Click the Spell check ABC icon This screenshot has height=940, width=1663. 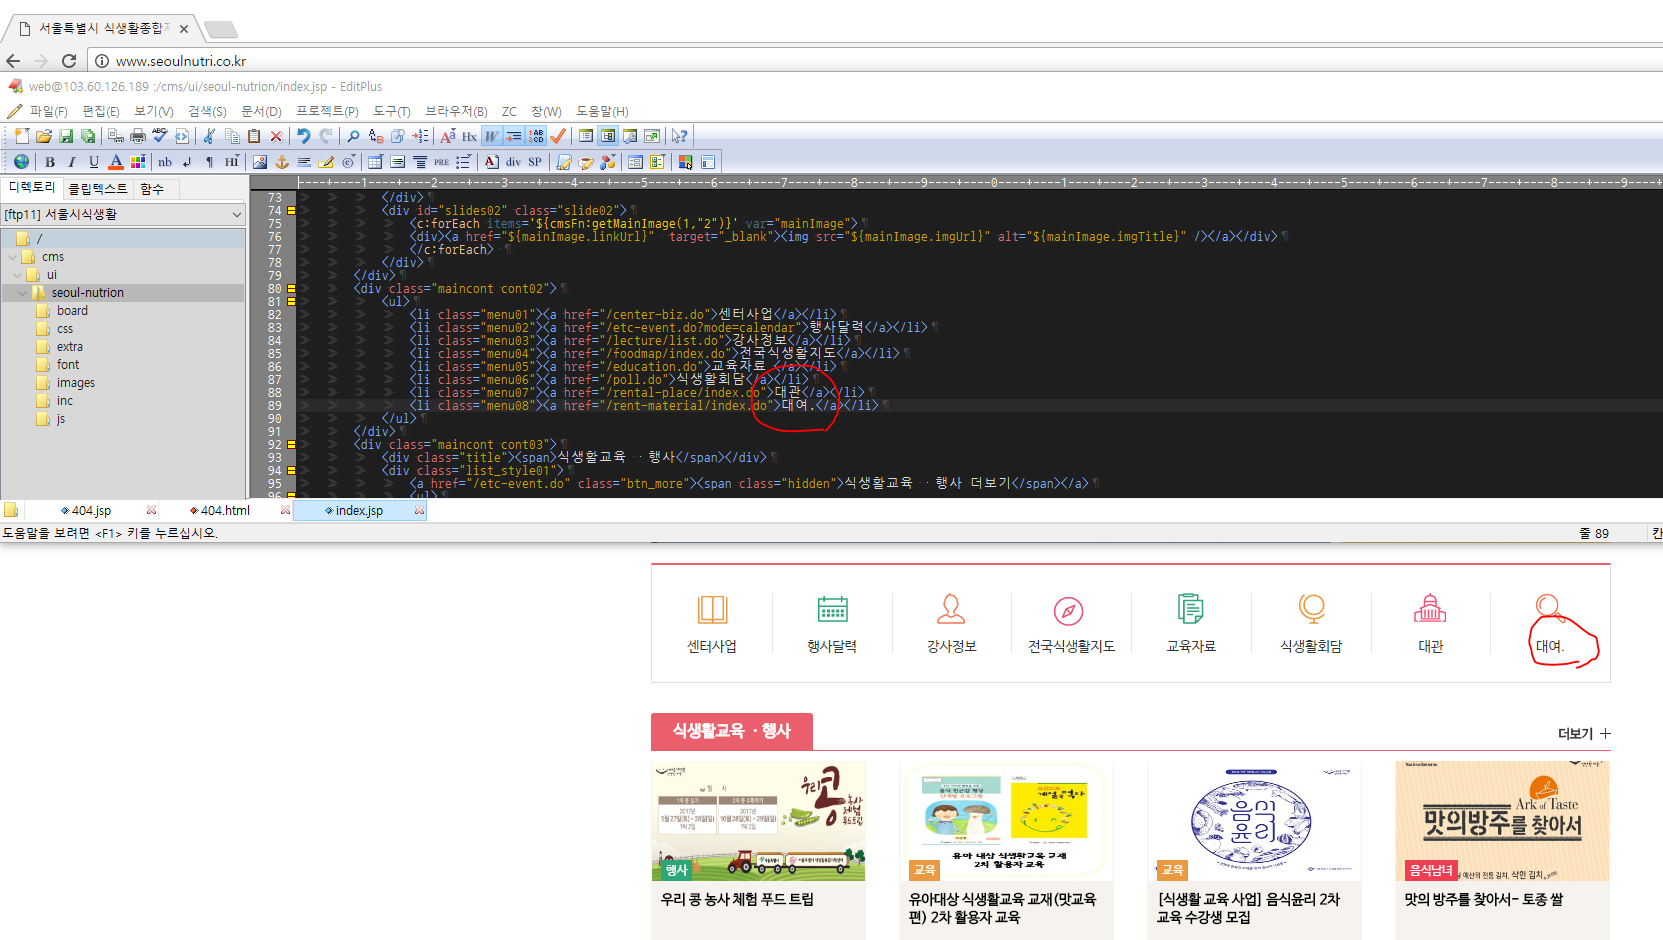coord(160,136)
